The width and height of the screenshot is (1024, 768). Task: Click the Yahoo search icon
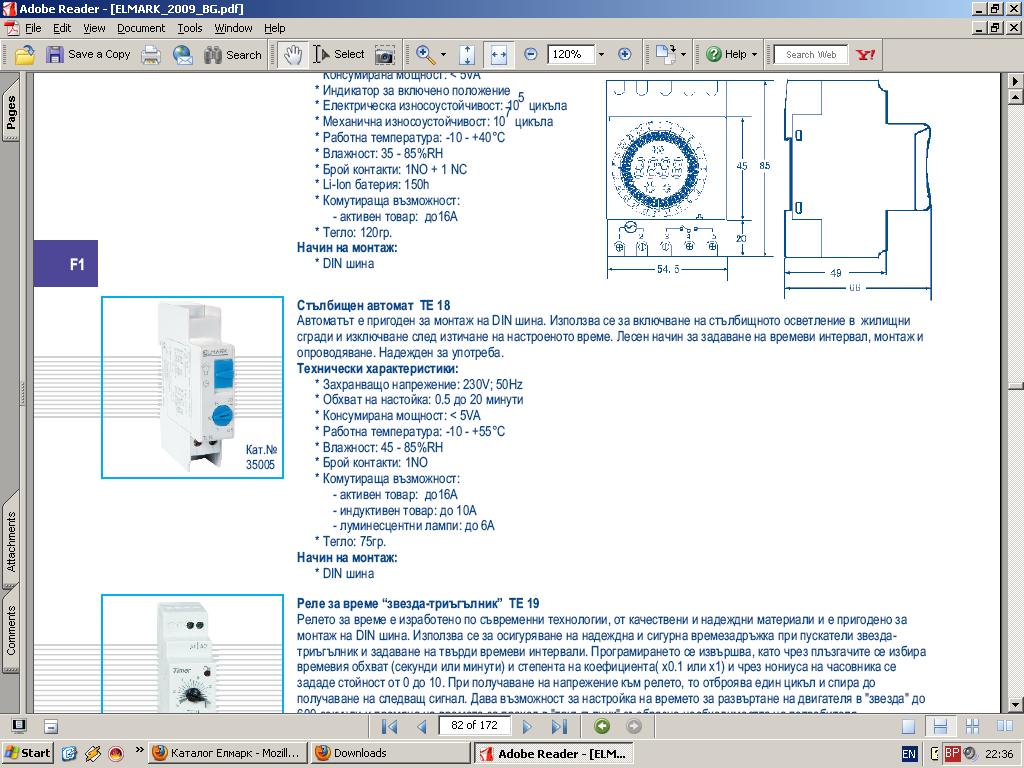click(865, 55)
